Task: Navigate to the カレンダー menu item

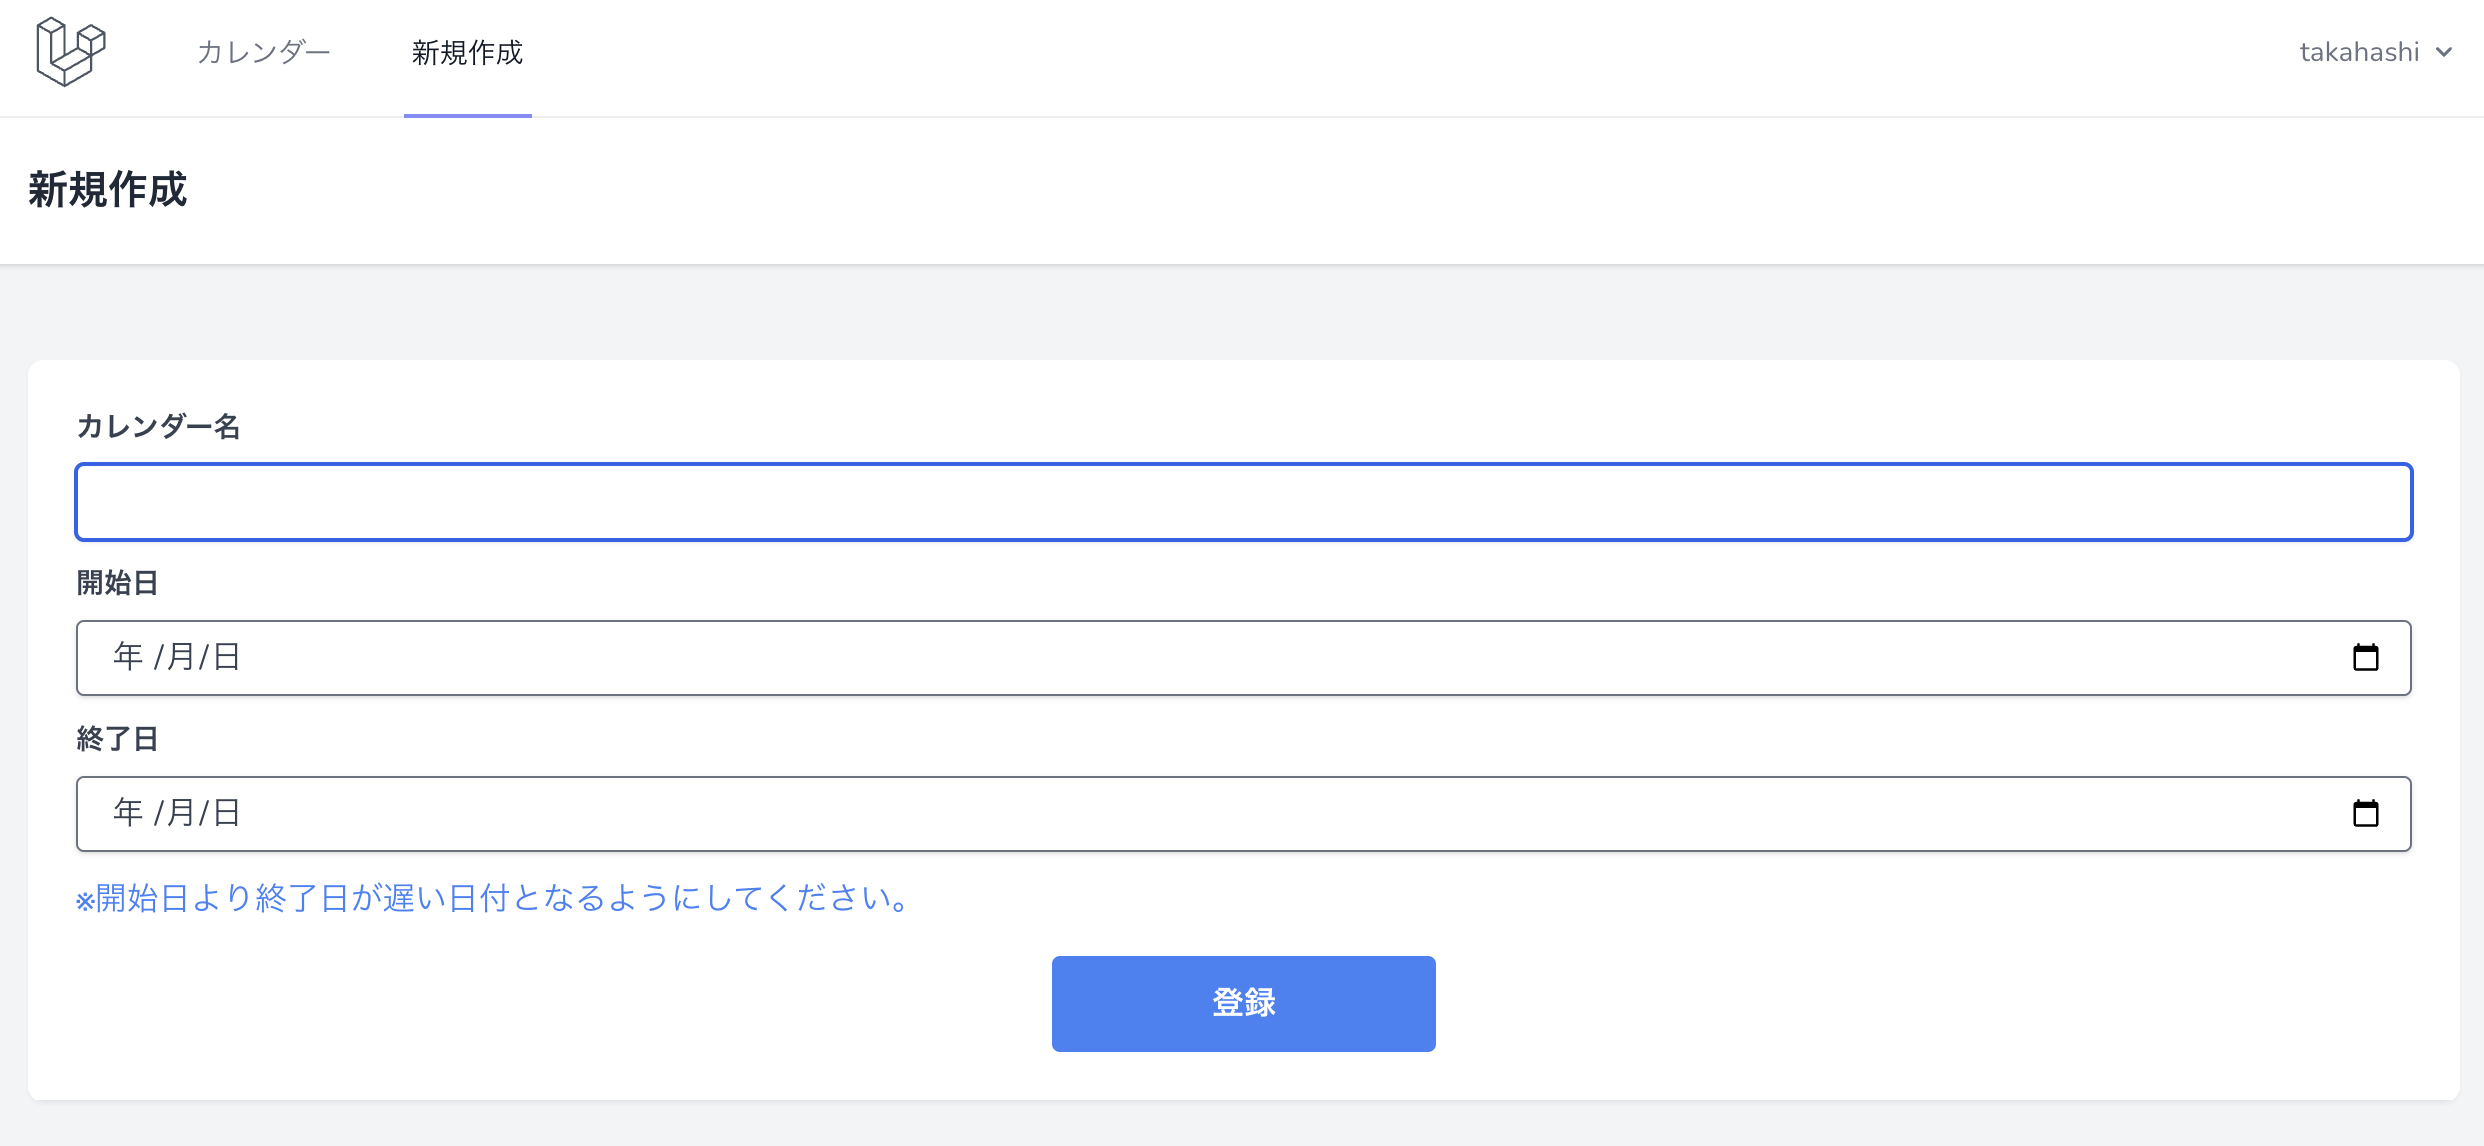Action: (264, 51)
